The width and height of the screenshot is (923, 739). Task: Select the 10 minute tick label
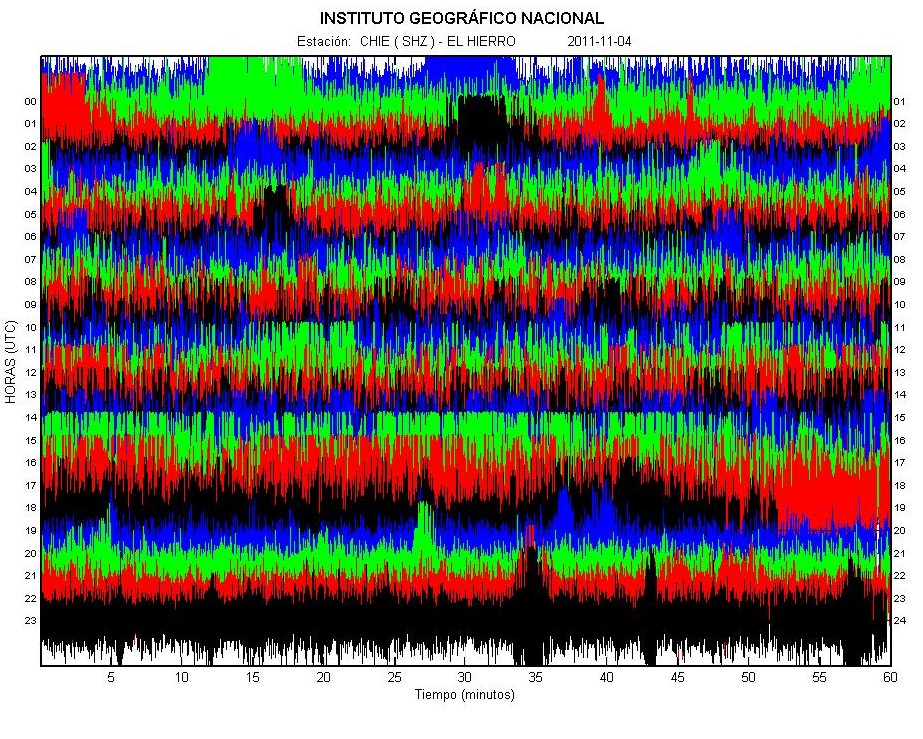182,677
